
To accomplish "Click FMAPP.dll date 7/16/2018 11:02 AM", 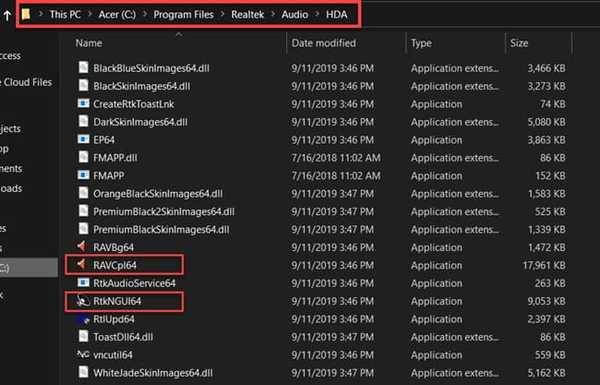I will [x=336, y=157].
